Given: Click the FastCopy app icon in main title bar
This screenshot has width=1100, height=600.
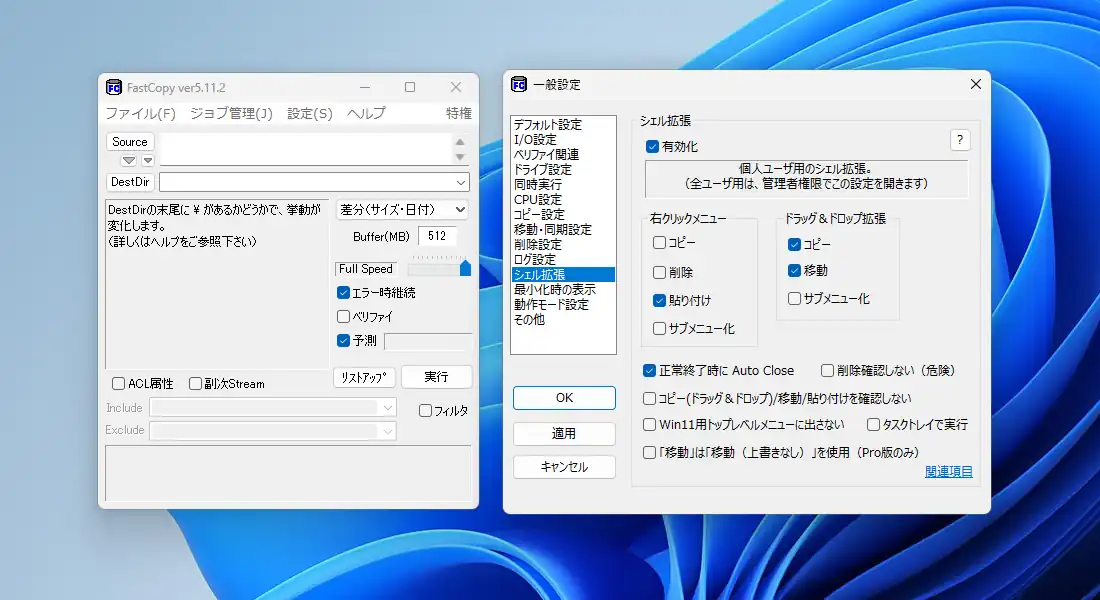Looking at the screenshot, I should point(114,87).
